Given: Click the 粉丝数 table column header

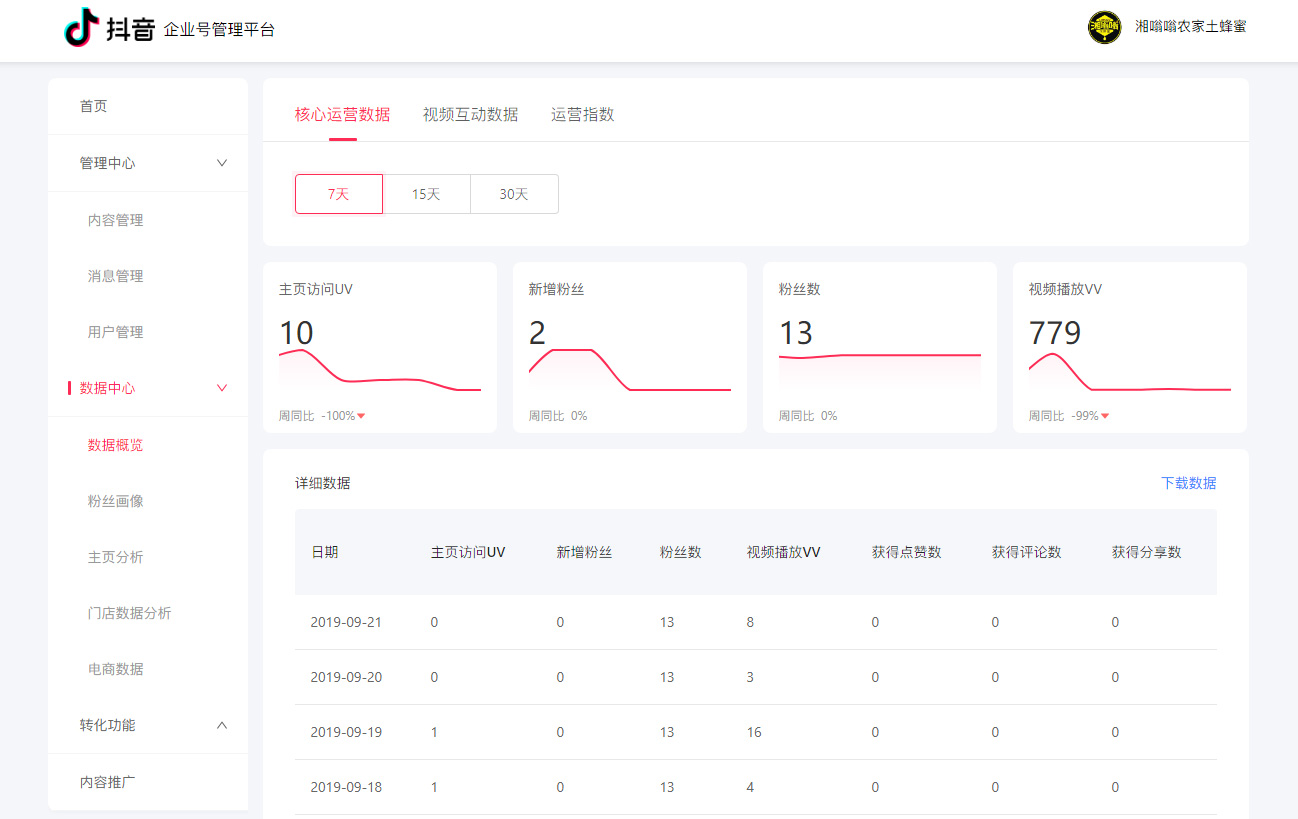Looking at the screenshot, I should tap(680, 552).
